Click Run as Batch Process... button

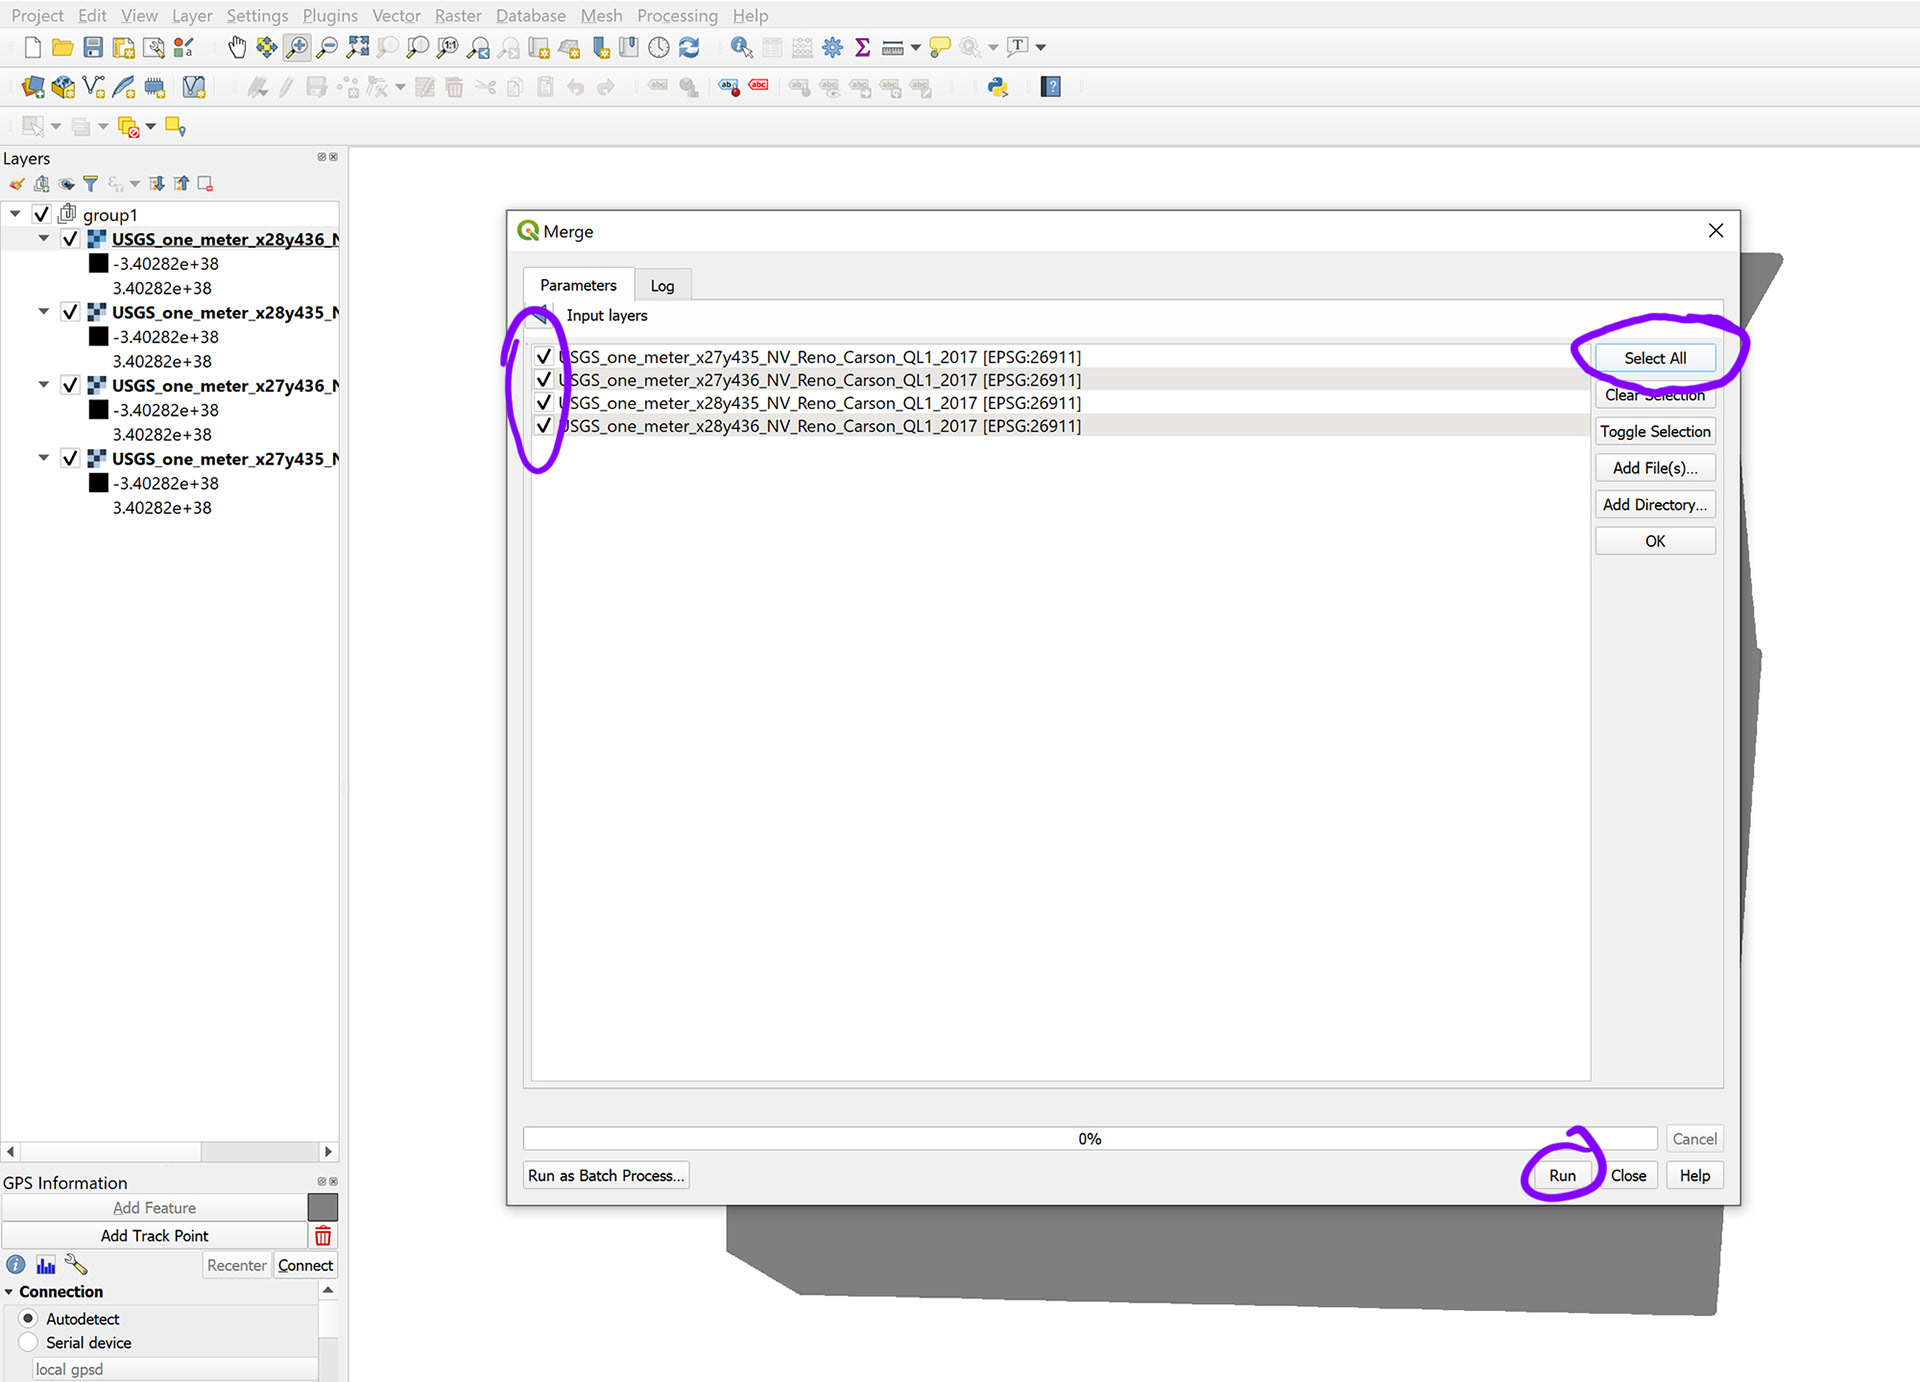[606, 1176]
